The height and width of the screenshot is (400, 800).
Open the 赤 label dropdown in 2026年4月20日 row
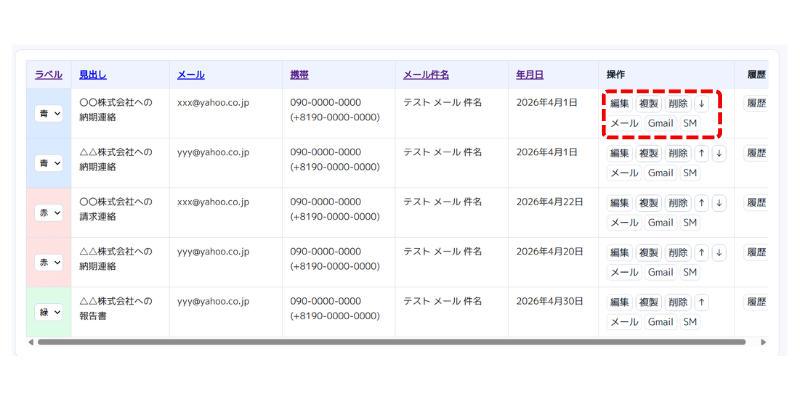[x=48, y=262]
